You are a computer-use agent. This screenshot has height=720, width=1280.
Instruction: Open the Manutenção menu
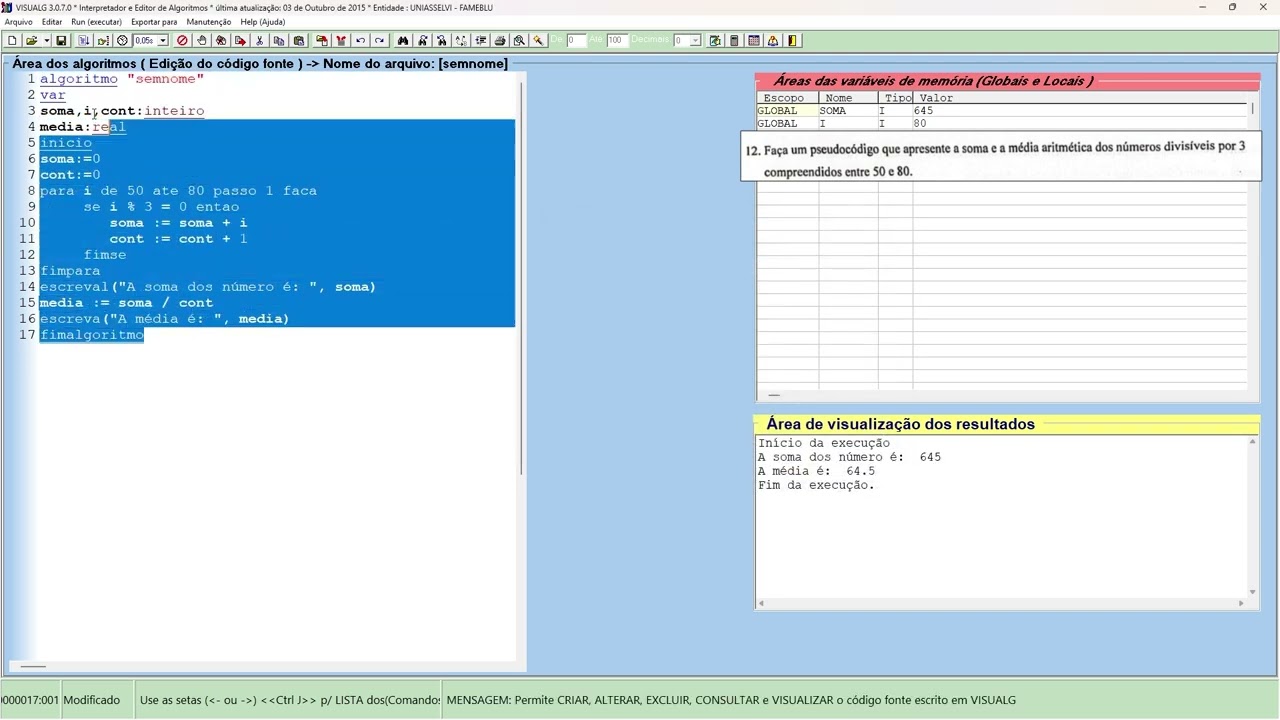[x=209, y=22]
